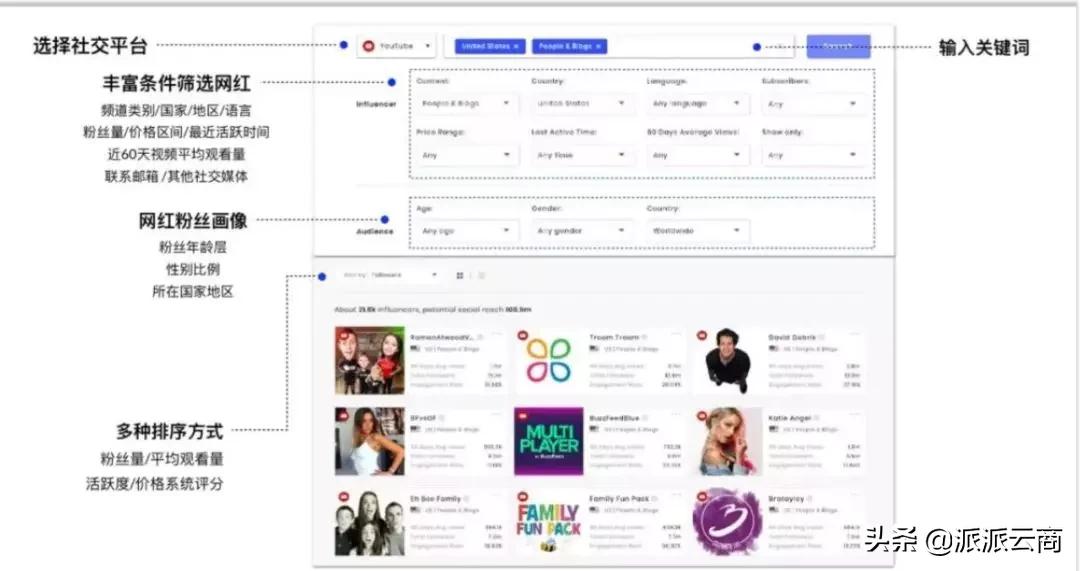Screen dimensions: 1080x571
Task: Click the YouTube badge on Family Fun Pack card
Action: tap(523, 497)
